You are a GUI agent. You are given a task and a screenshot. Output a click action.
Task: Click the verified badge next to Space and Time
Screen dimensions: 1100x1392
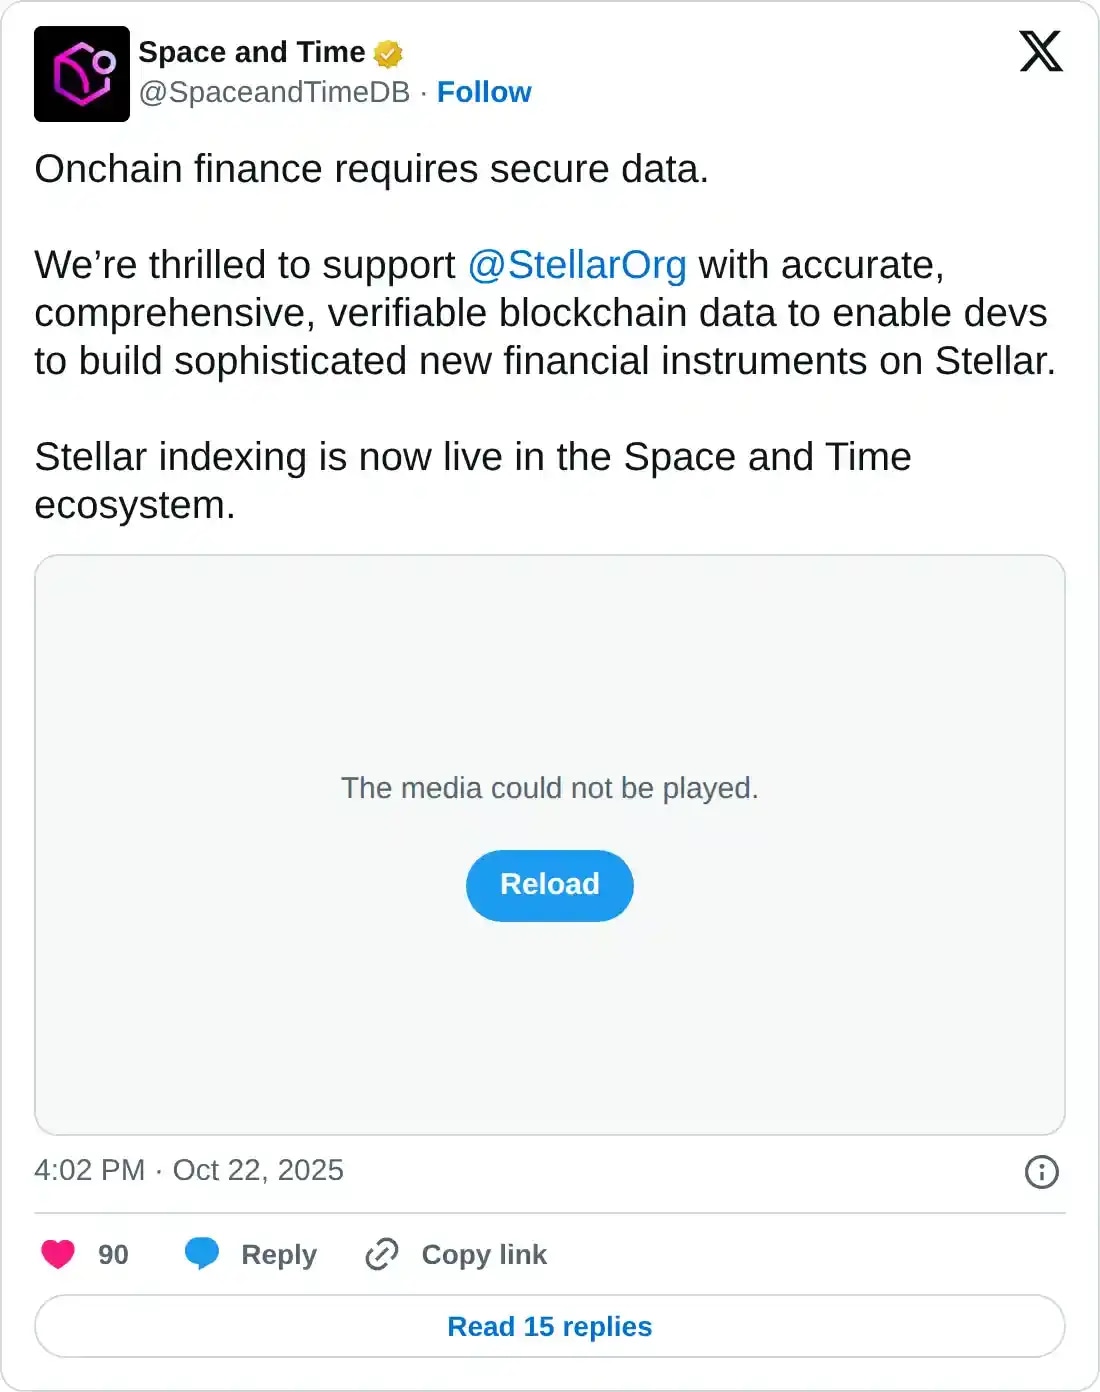tap(388, 52)
